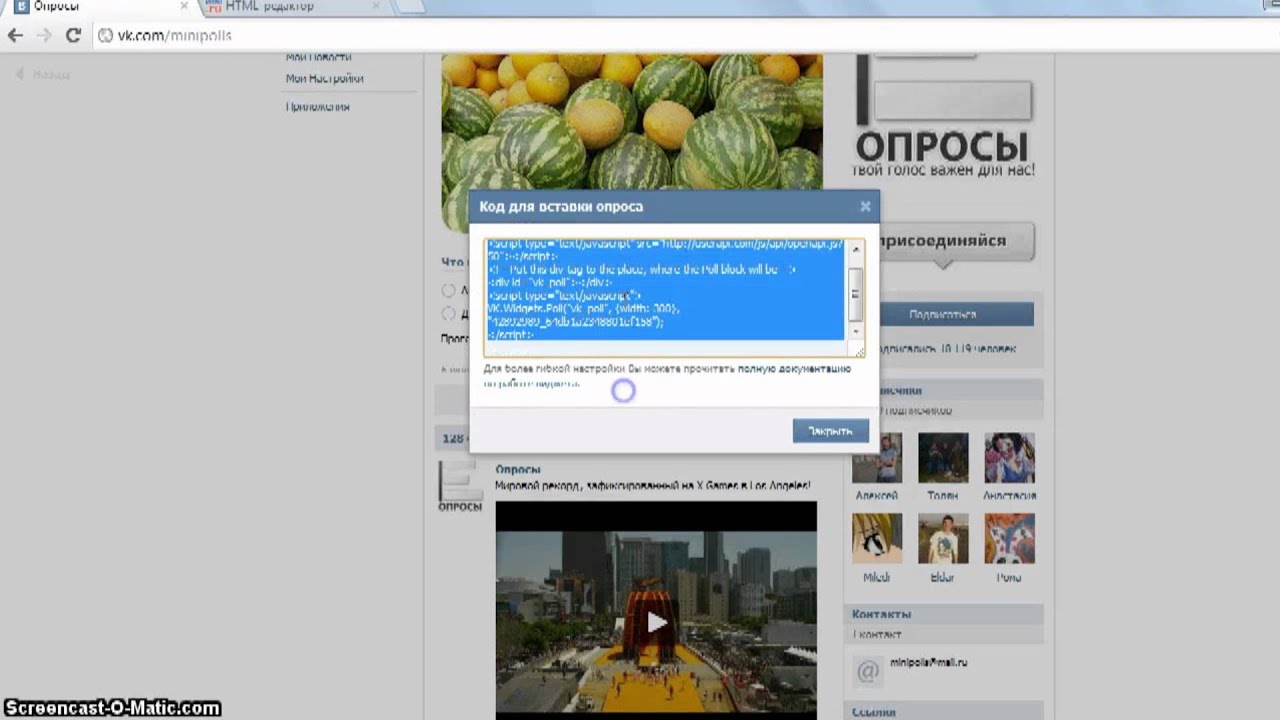
Task: Open the Контакты section header
Action: 944,614
